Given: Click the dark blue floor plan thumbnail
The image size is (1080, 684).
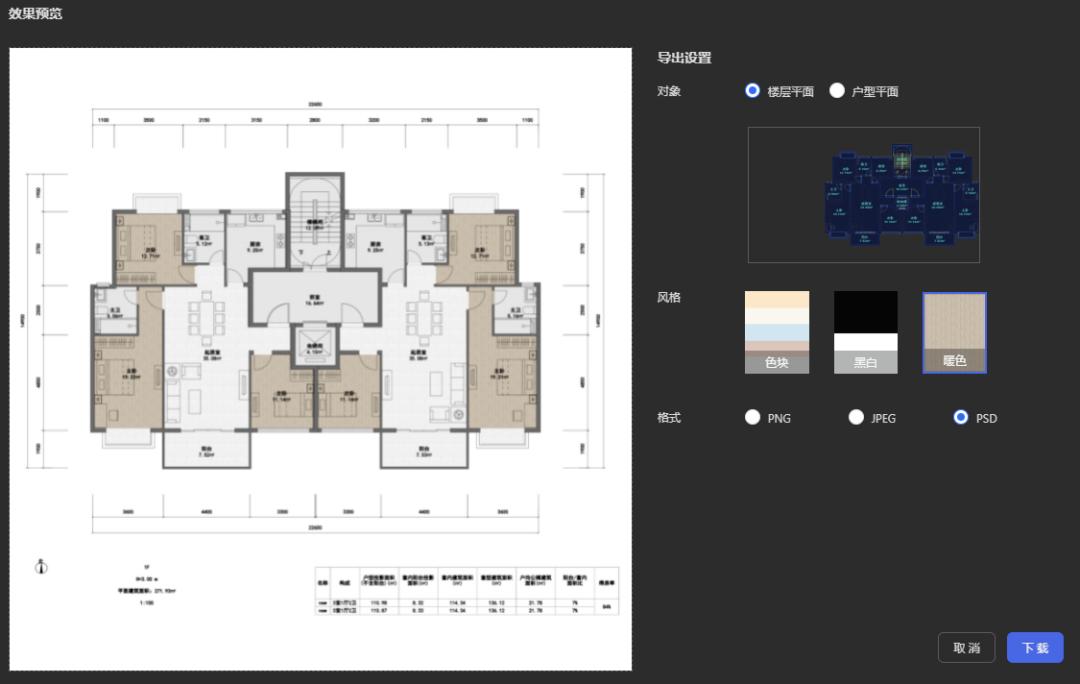Looking at the screenshot, I should click(864, 195).
